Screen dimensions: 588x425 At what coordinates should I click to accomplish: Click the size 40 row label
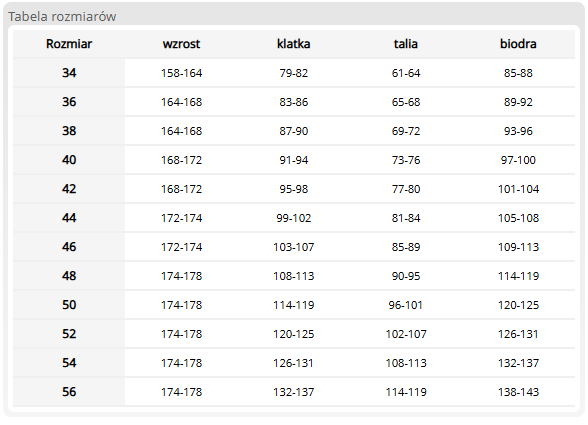click(69, 160)
